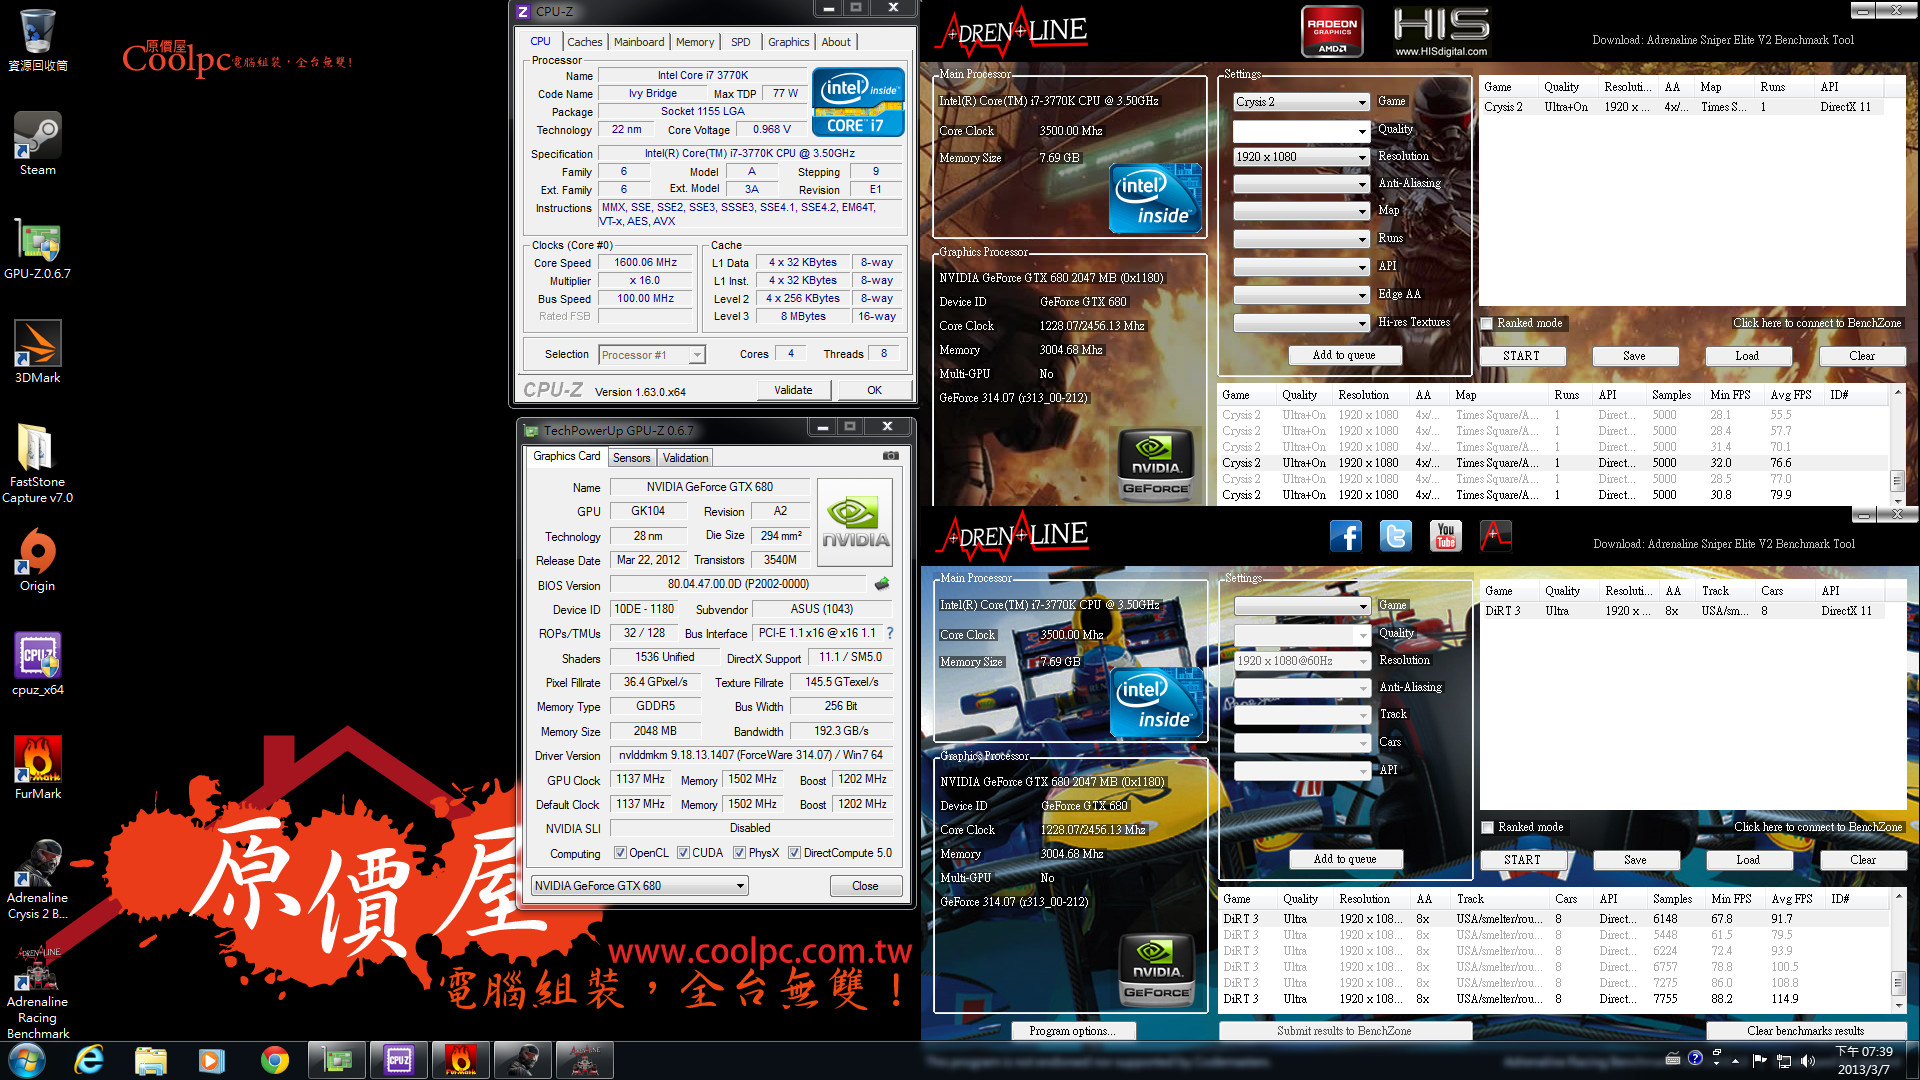The height and width of the screenshot is (1080, 1920).
Task: Click the Radeon Graphics AMD logo
Action: pos(1332,32)
